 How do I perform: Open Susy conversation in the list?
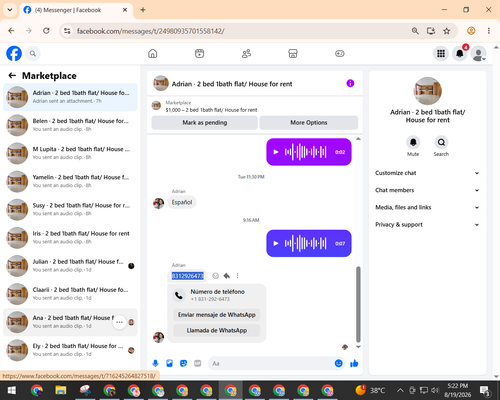tap(70, 209)
